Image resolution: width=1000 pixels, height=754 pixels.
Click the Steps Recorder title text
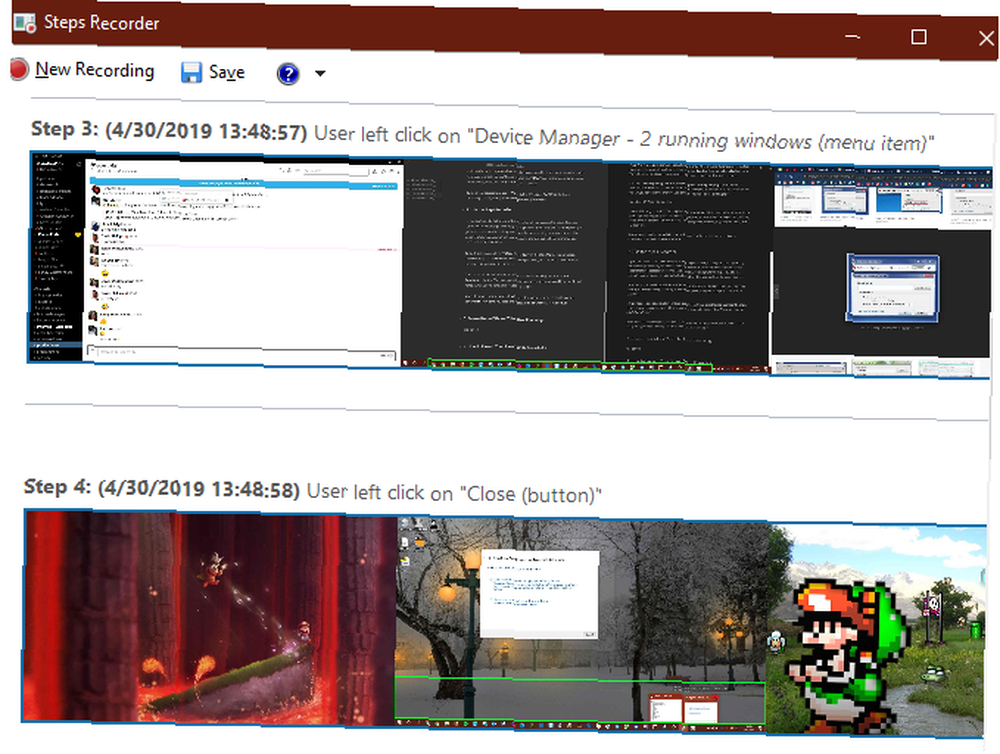(101, 22)
